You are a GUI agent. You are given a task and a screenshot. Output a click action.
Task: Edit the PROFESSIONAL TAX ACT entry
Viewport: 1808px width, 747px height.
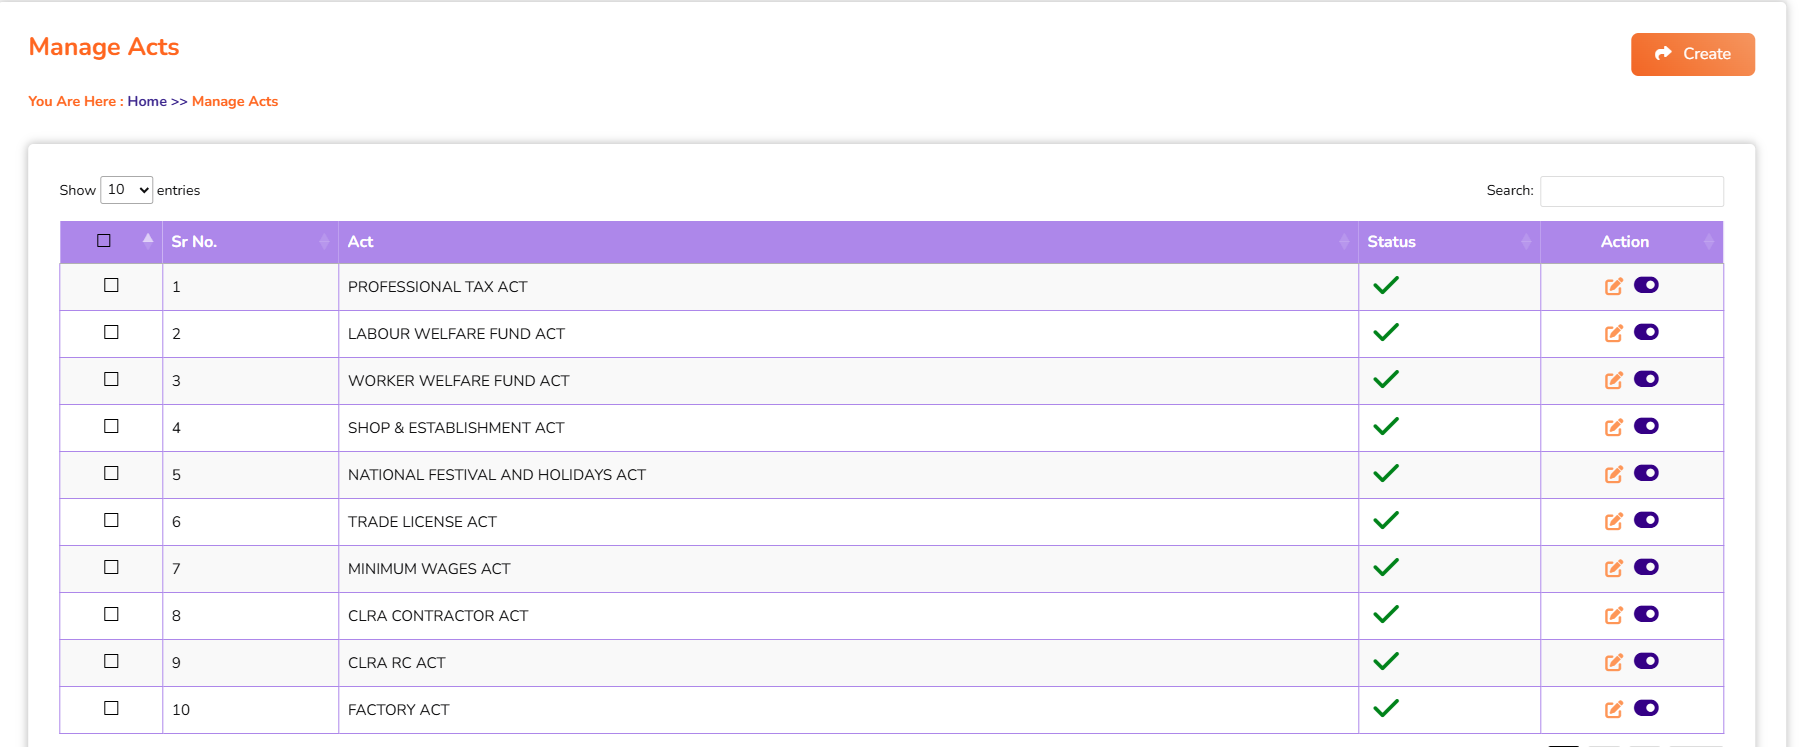[x=1613, y=287]
